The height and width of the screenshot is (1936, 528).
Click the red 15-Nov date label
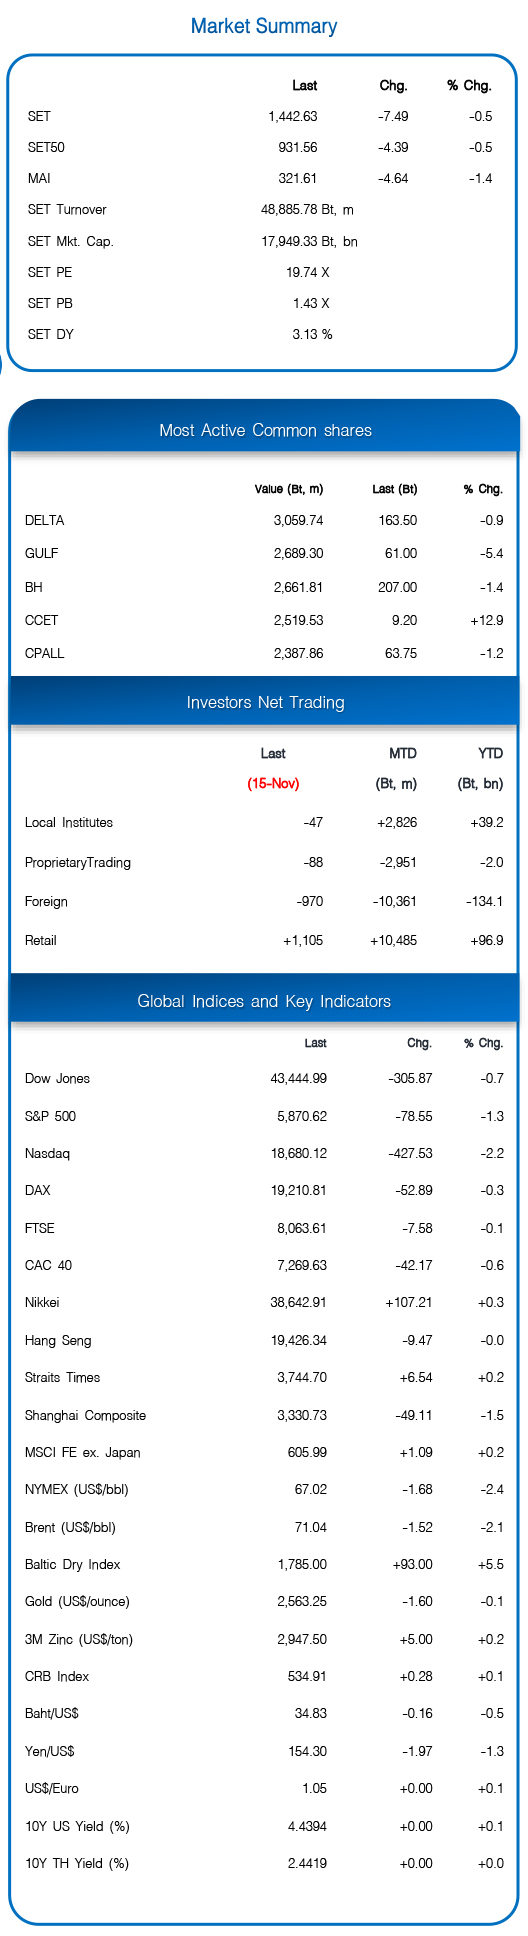273,784
